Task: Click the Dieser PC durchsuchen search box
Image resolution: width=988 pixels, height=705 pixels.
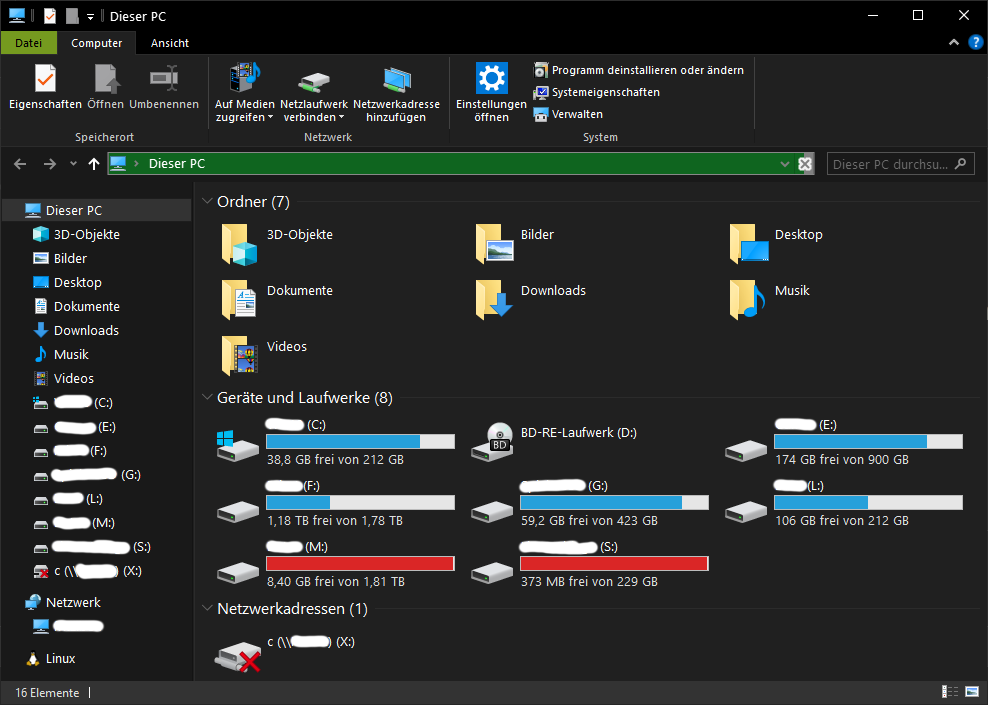Action: [x=900, y=164]
